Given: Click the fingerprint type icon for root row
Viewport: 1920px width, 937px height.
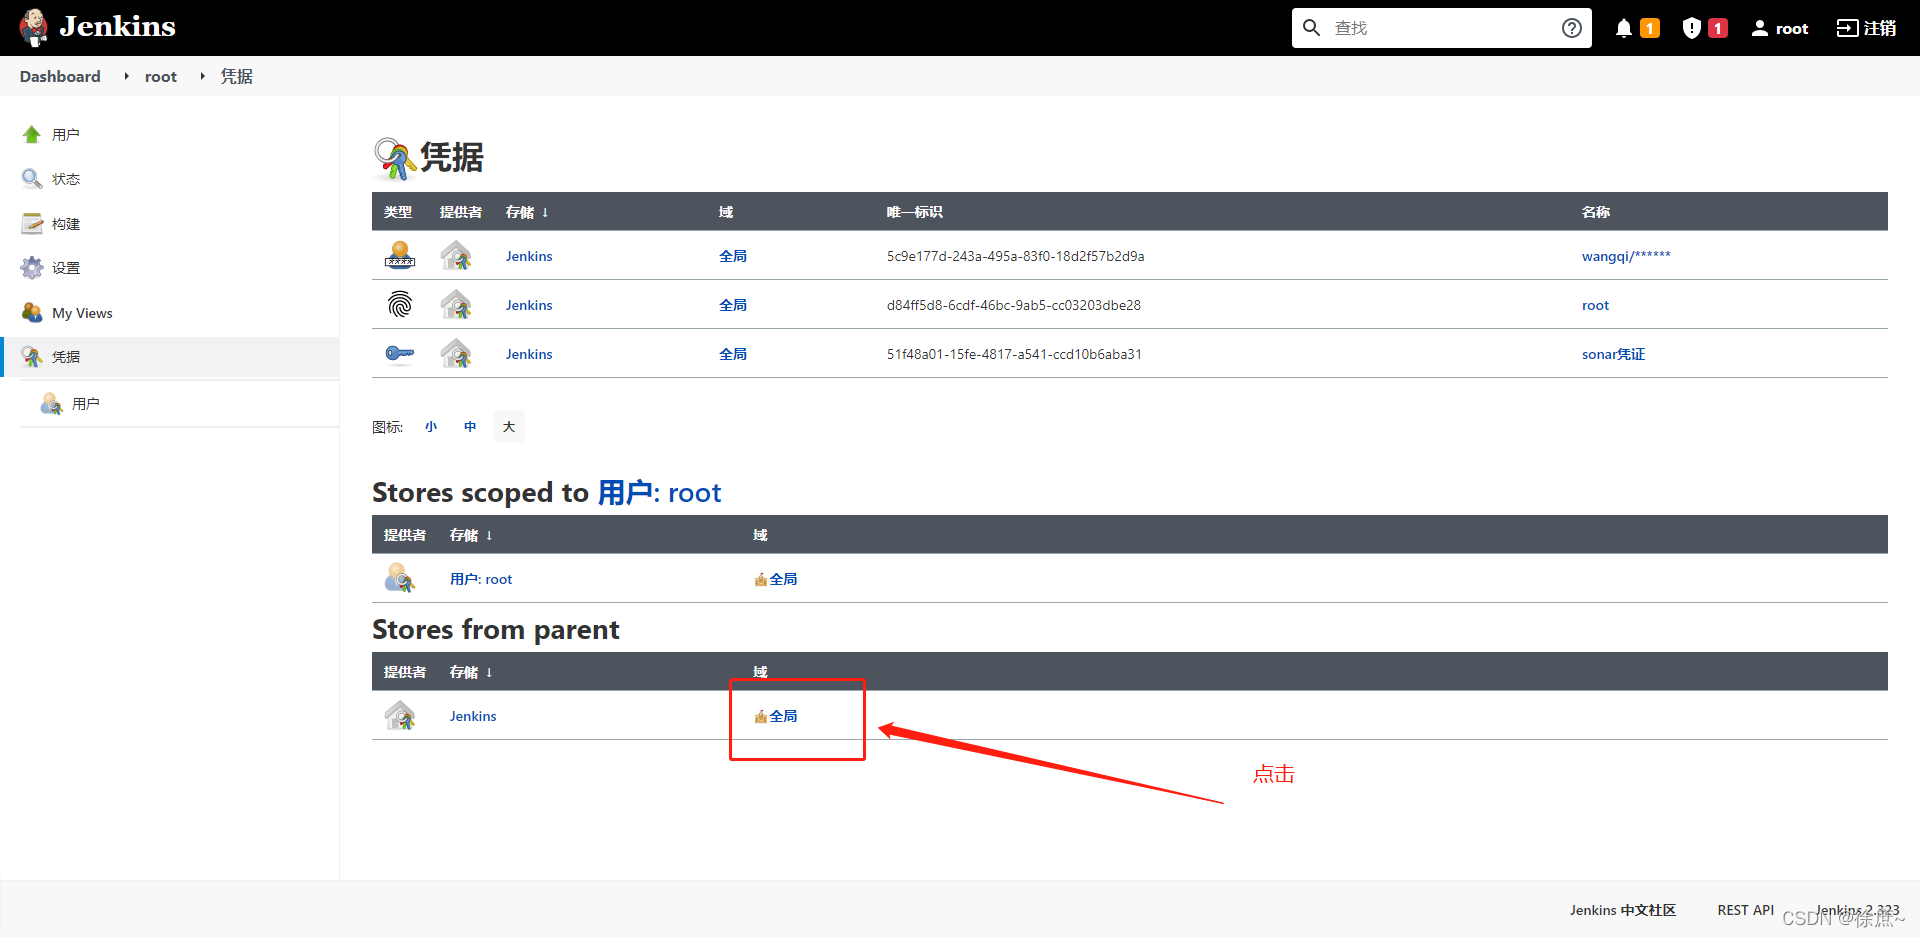Looking at the screenshot, I should coord(400,305).
